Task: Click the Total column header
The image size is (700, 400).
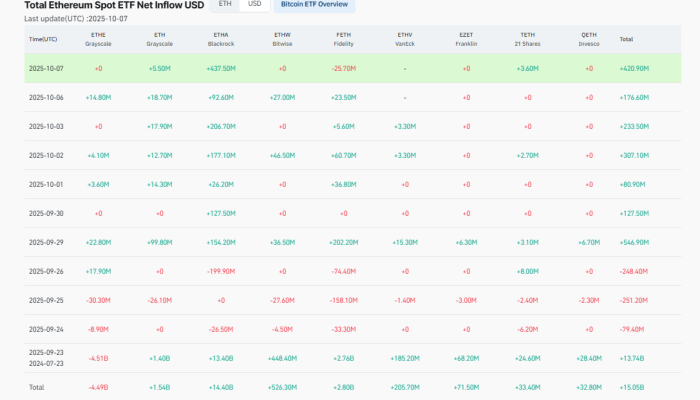Action: pyautogui.click(x=626, y=39)
